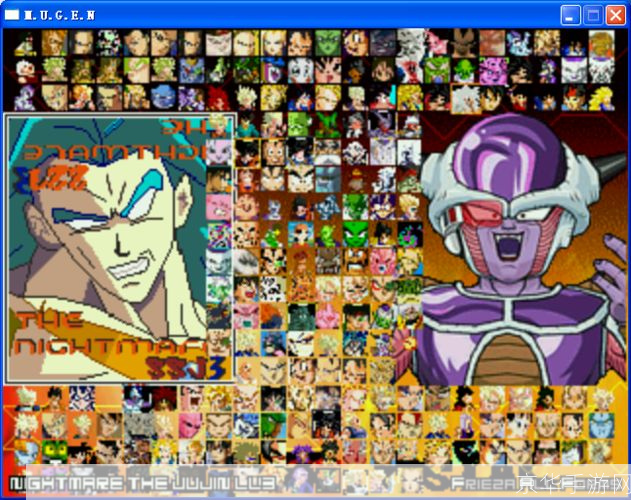Pick the brown Great Ape icon in top row
The height and width of the screenshot is (500, 631).
tap(464, 43)
